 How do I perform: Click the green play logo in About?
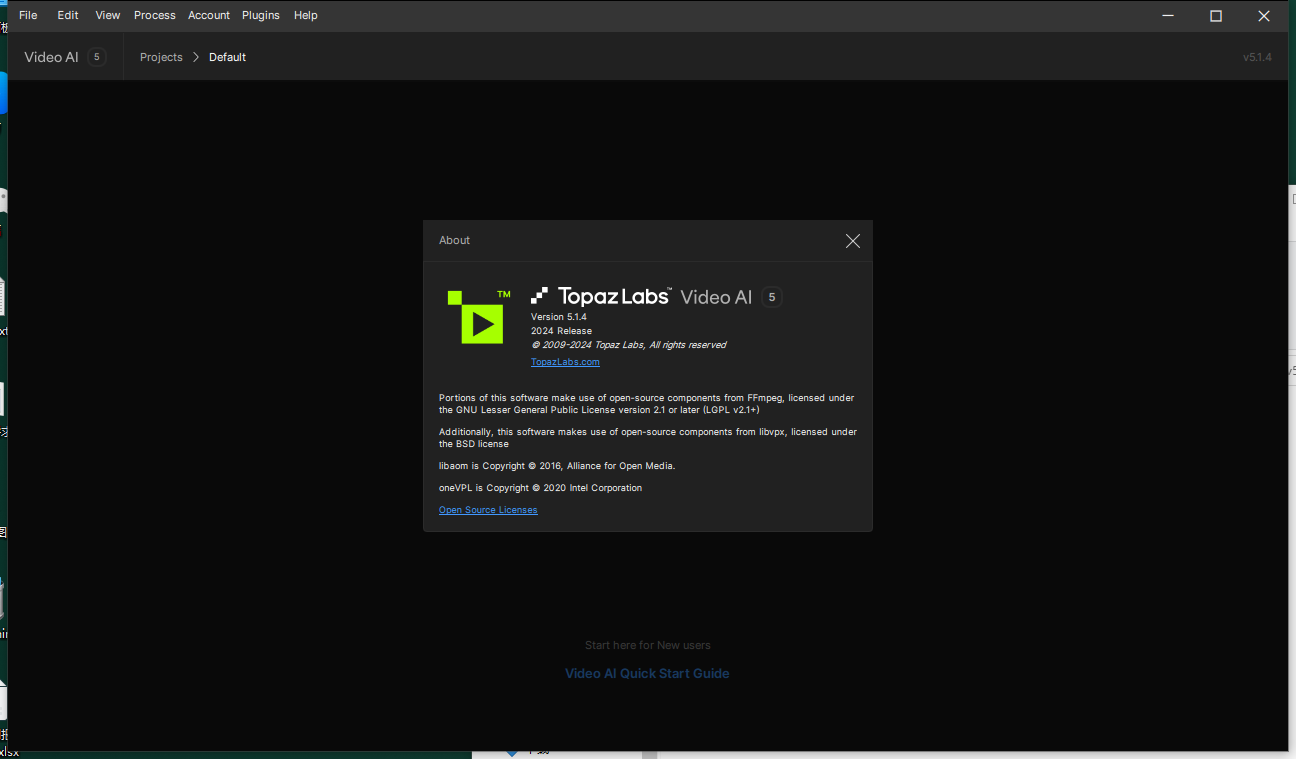coord(478,317)
